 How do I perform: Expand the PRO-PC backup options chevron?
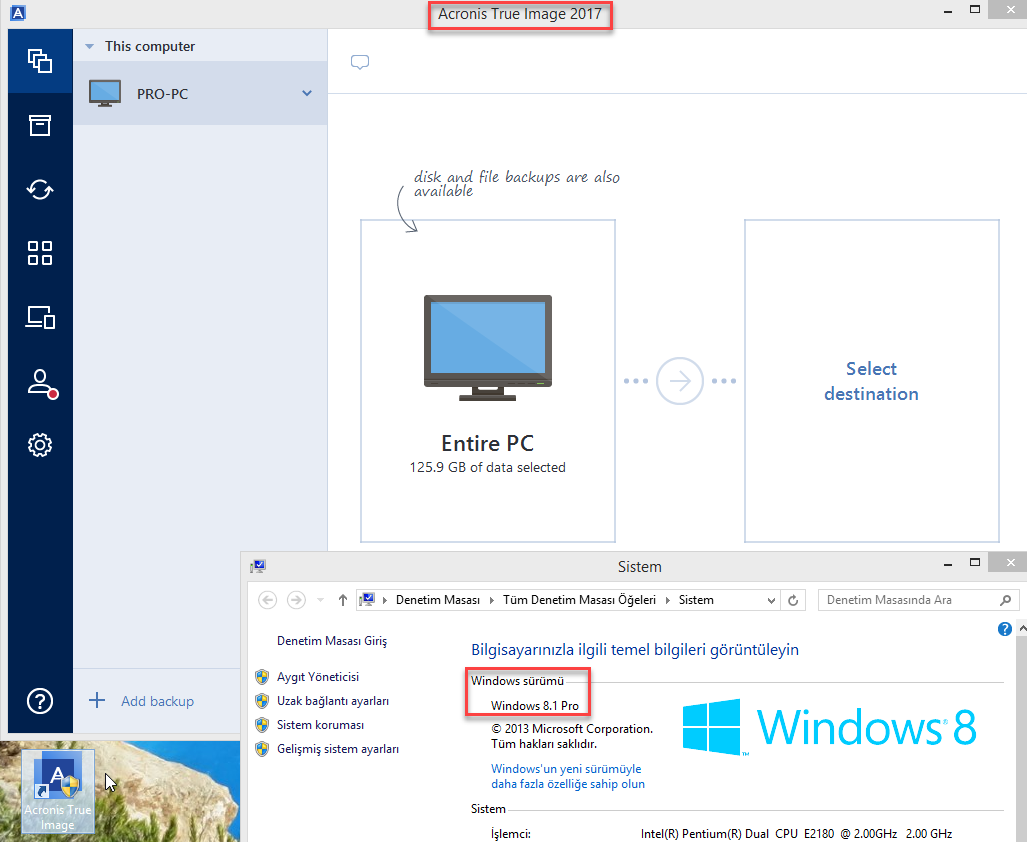pos(307,94)
